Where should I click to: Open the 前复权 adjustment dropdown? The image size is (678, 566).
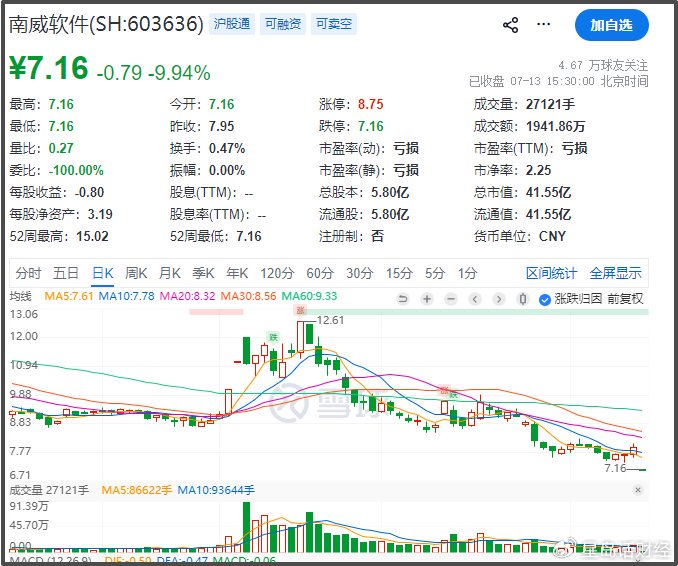(x=625, y=299)
